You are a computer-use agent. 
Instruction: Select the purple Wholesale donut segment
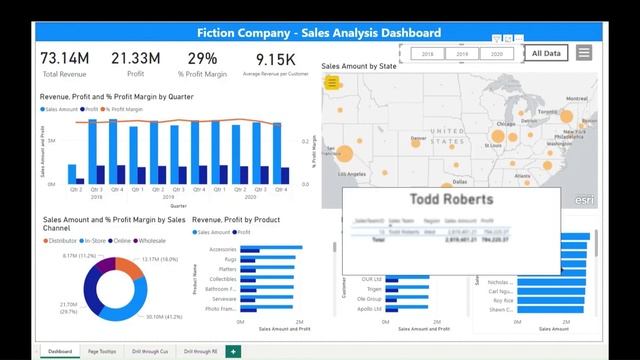[x=107, y=264]
